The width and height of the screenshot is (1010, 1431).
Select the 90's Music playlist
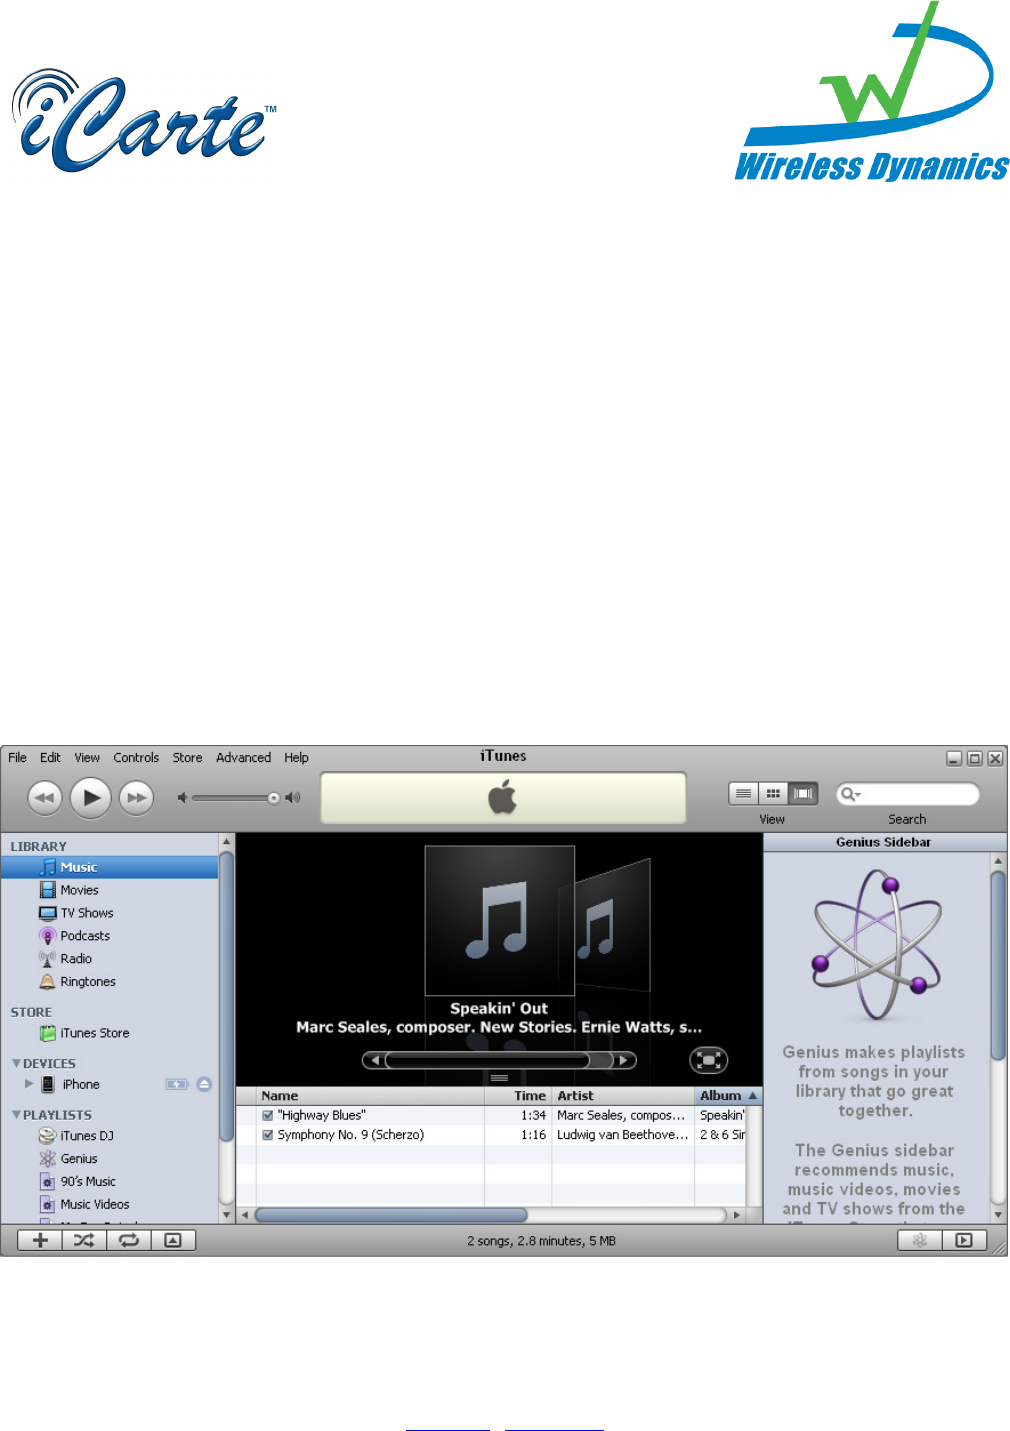tap(109, 1182)
